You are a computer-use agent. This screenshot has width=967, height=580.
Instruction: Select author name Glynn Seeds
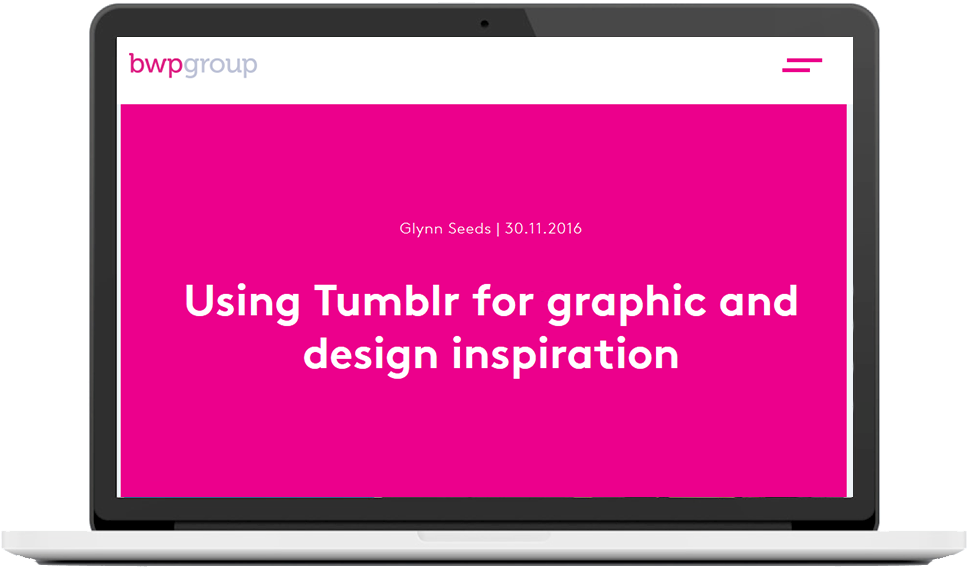(x=445, y=229)
